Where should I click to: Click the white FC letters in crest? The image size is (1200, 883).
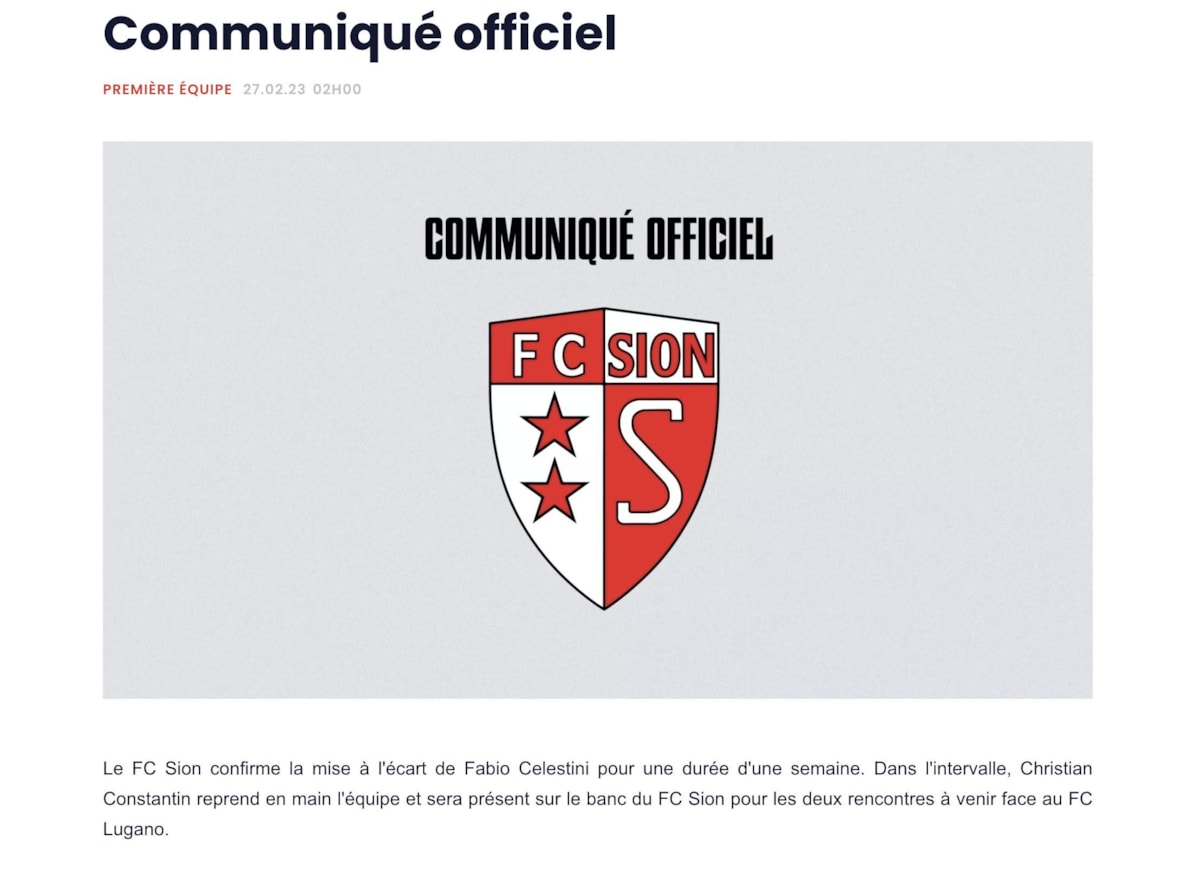pyautogui.click(x=548, y=355)
